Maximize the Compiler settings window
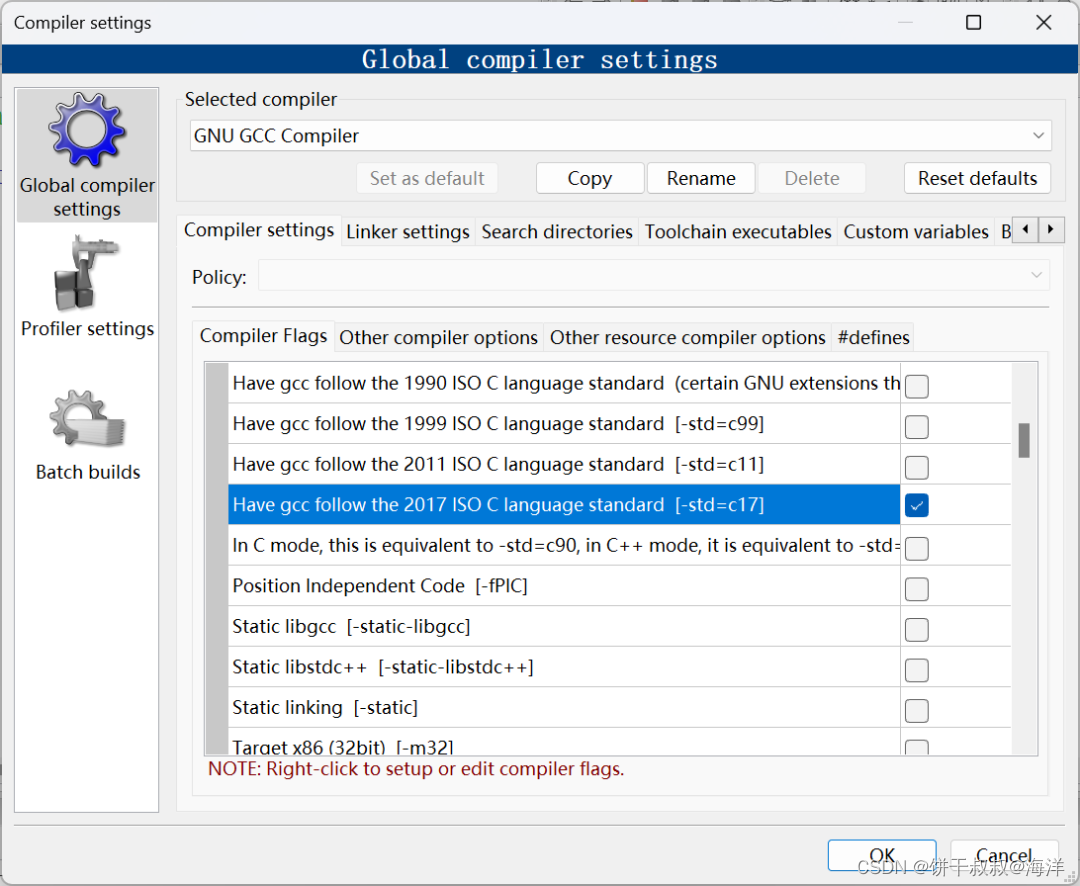1080x886 pixels. click(x=973, y=23)
